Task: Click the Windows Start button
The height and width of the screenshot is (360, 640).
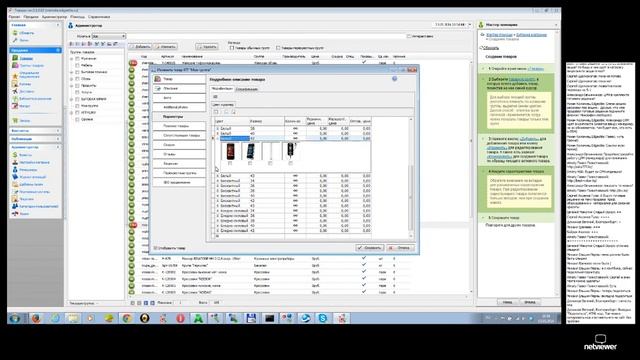Action: [15, 318]
